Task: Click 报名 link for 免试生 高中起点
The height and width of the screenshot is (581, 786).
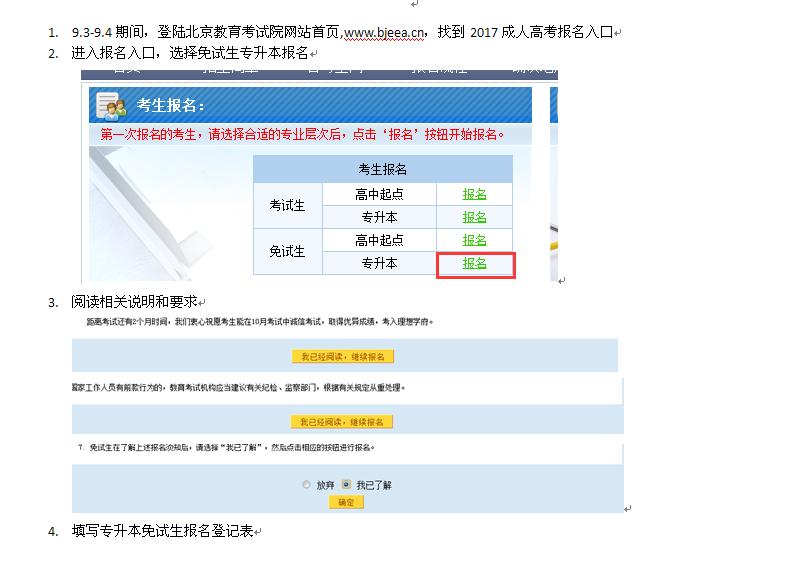Action: point(474,240)
